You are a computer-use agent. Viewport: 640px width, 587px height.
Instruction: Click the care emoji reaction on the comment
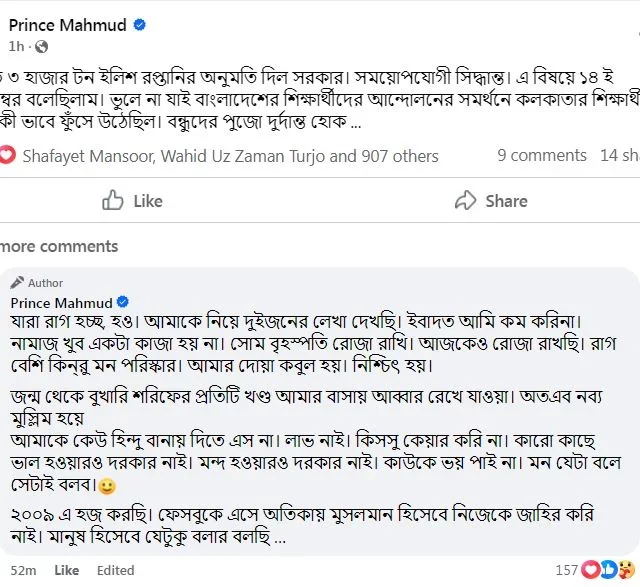626,569
